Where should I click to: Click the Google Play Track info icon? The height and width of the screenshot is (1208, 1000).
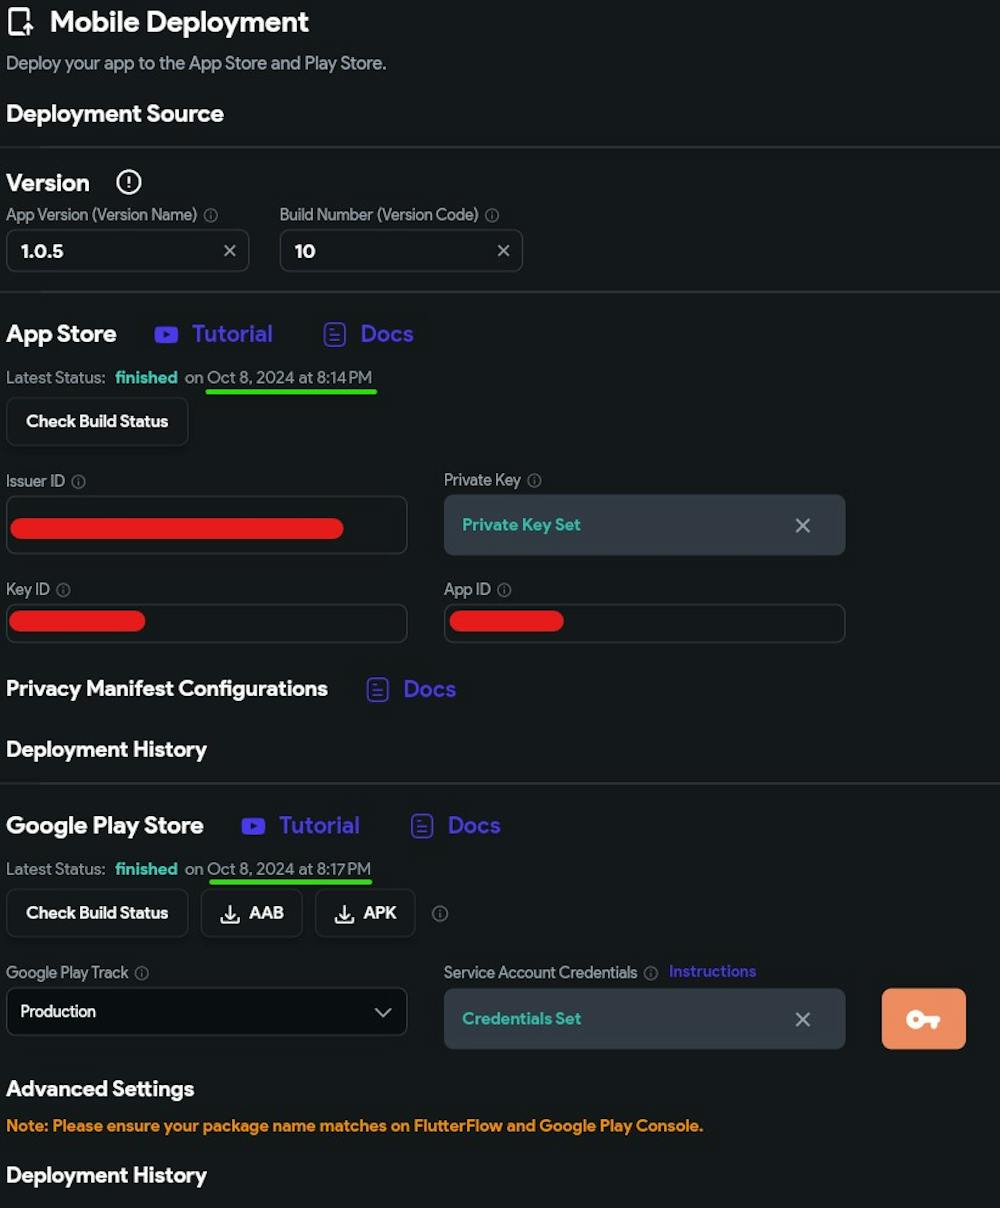tap(142, 973)
